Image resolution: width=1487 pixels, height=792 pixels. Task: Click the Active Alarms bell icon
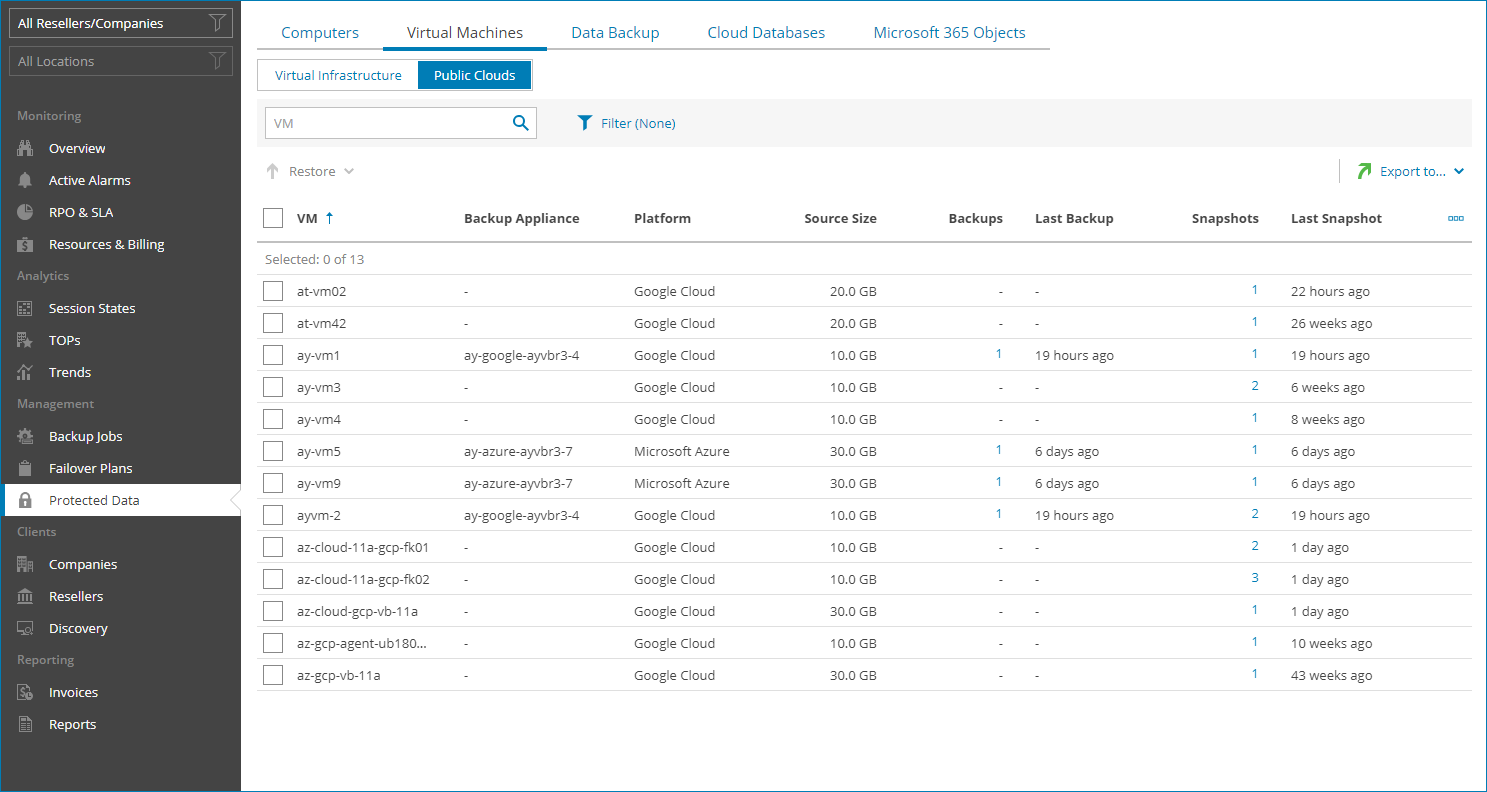coord(26,180)
